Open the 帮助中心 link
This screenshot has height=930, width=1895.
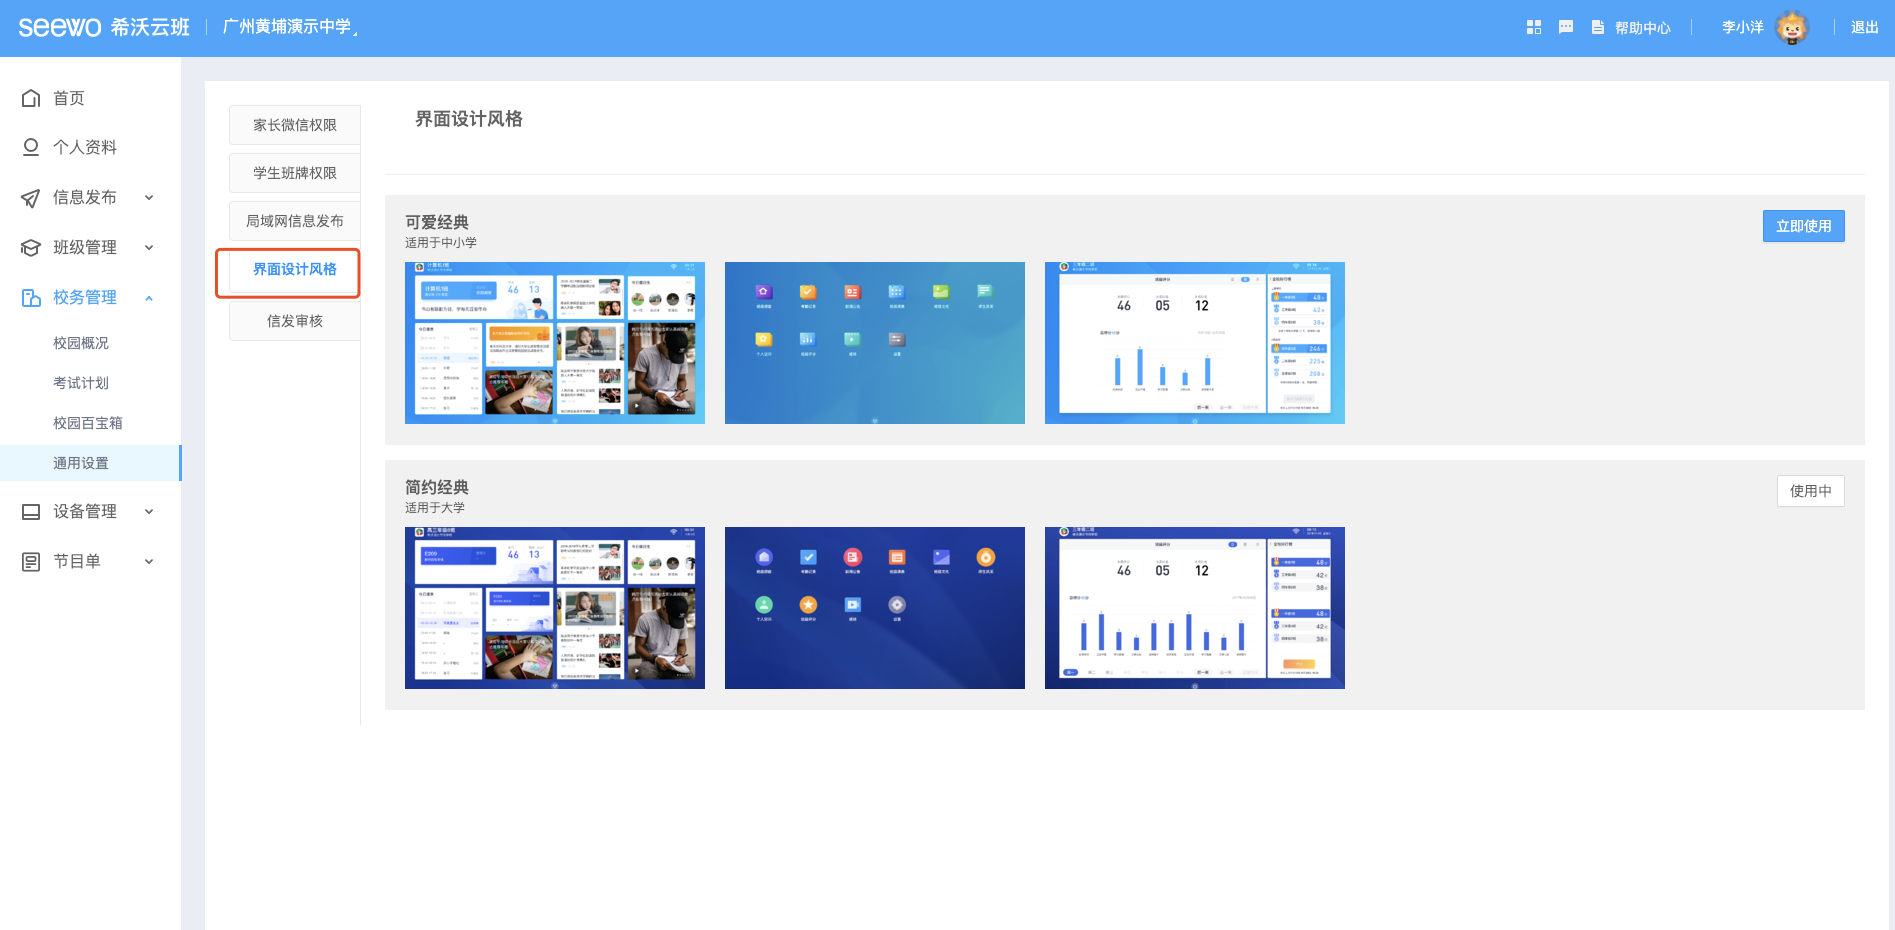[1642, 28]
